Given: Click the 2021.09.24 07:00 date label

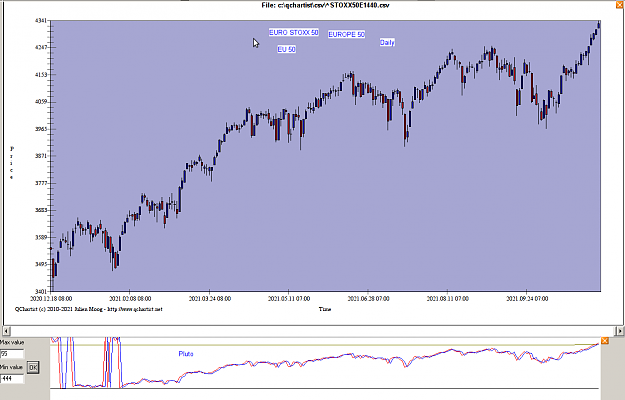Looking at the screenshot, I should point(527,298).
